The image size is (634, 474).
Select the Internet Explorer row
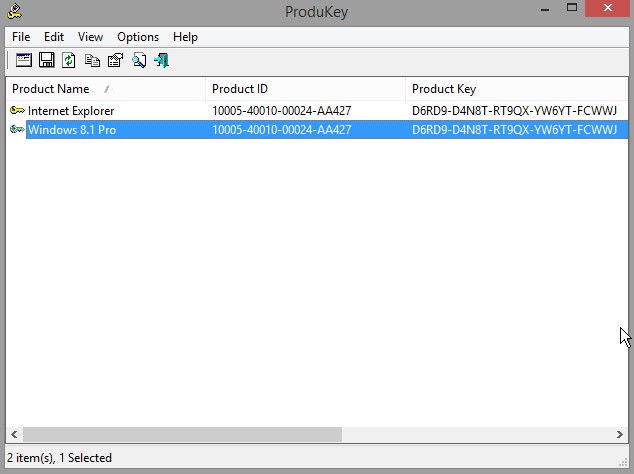[317, 110]
